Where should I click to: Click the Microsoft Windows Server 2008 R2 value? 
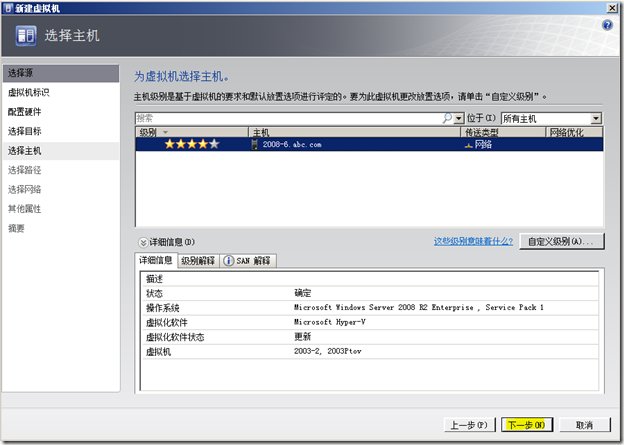pyautogui.click(x=419, y=307)
